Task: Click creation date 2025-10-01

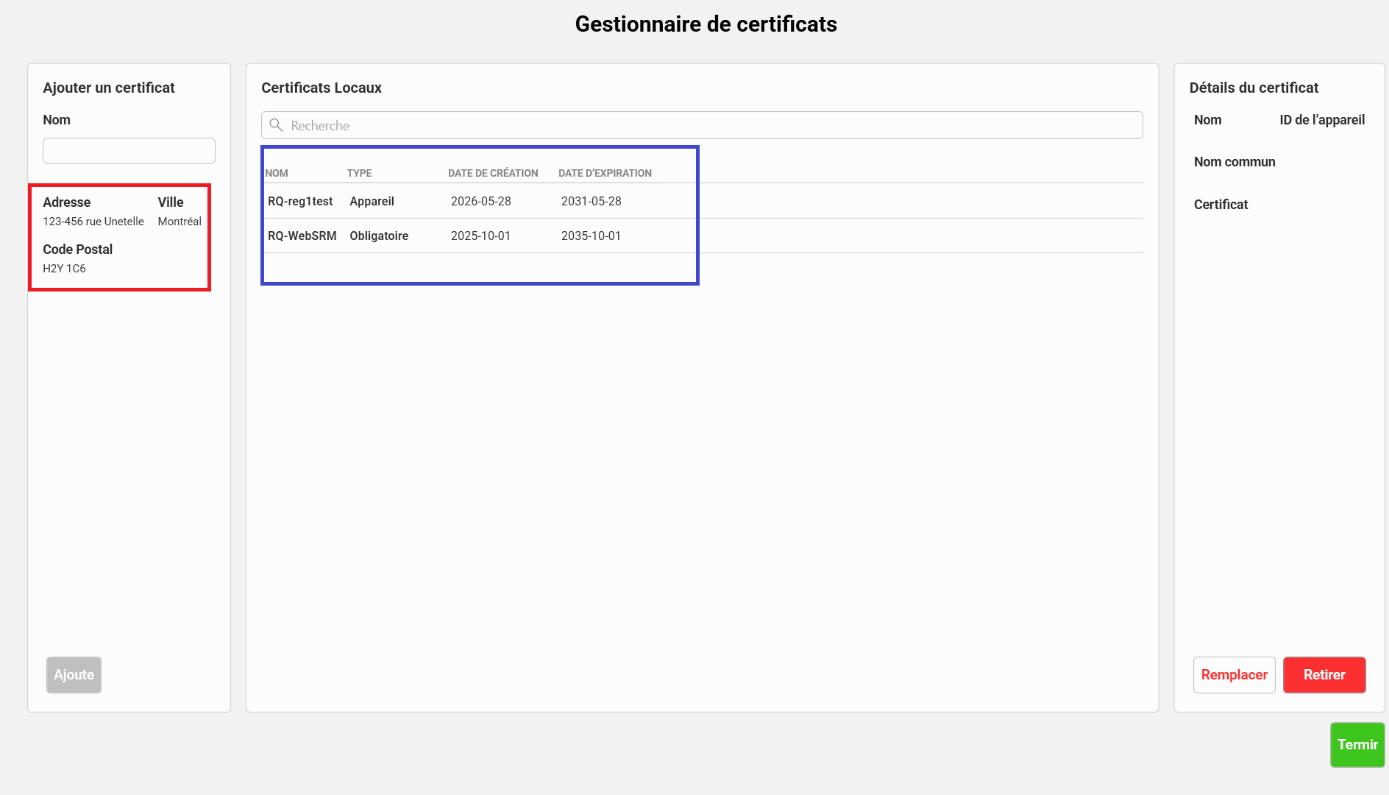Action: [481, 236]
